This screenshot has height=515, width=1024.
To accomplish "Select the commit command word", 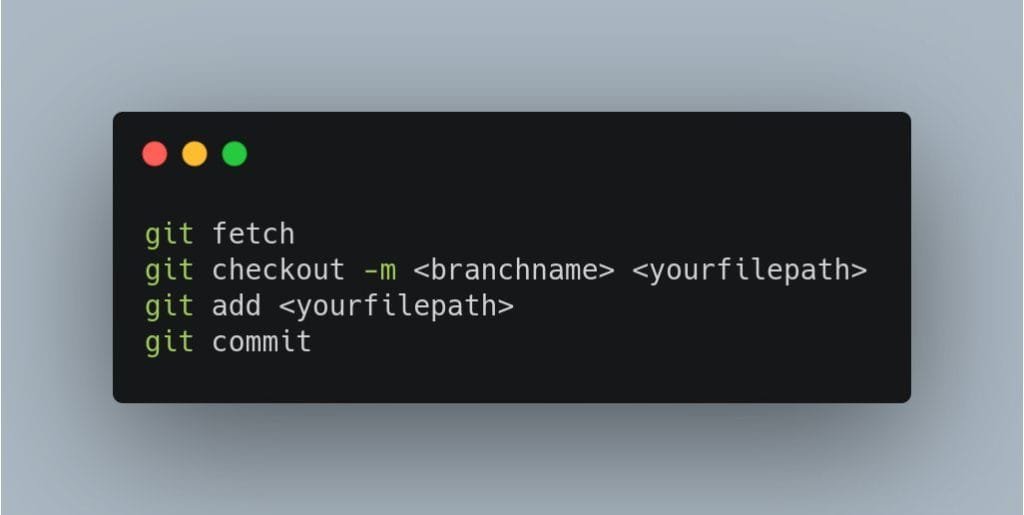I will click(262, 342).
